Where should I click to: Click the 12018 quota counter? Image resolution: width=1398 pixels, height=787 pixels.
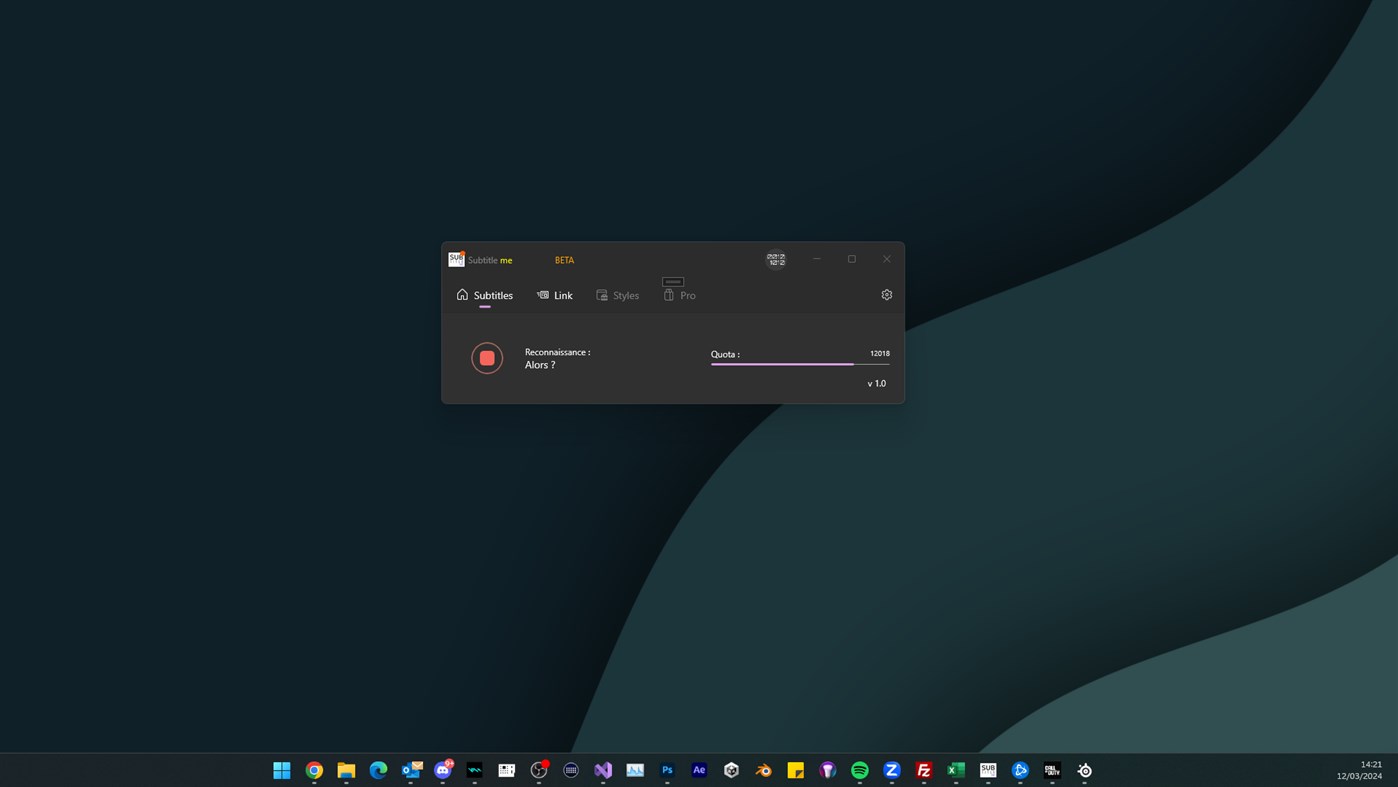point(879,353)
